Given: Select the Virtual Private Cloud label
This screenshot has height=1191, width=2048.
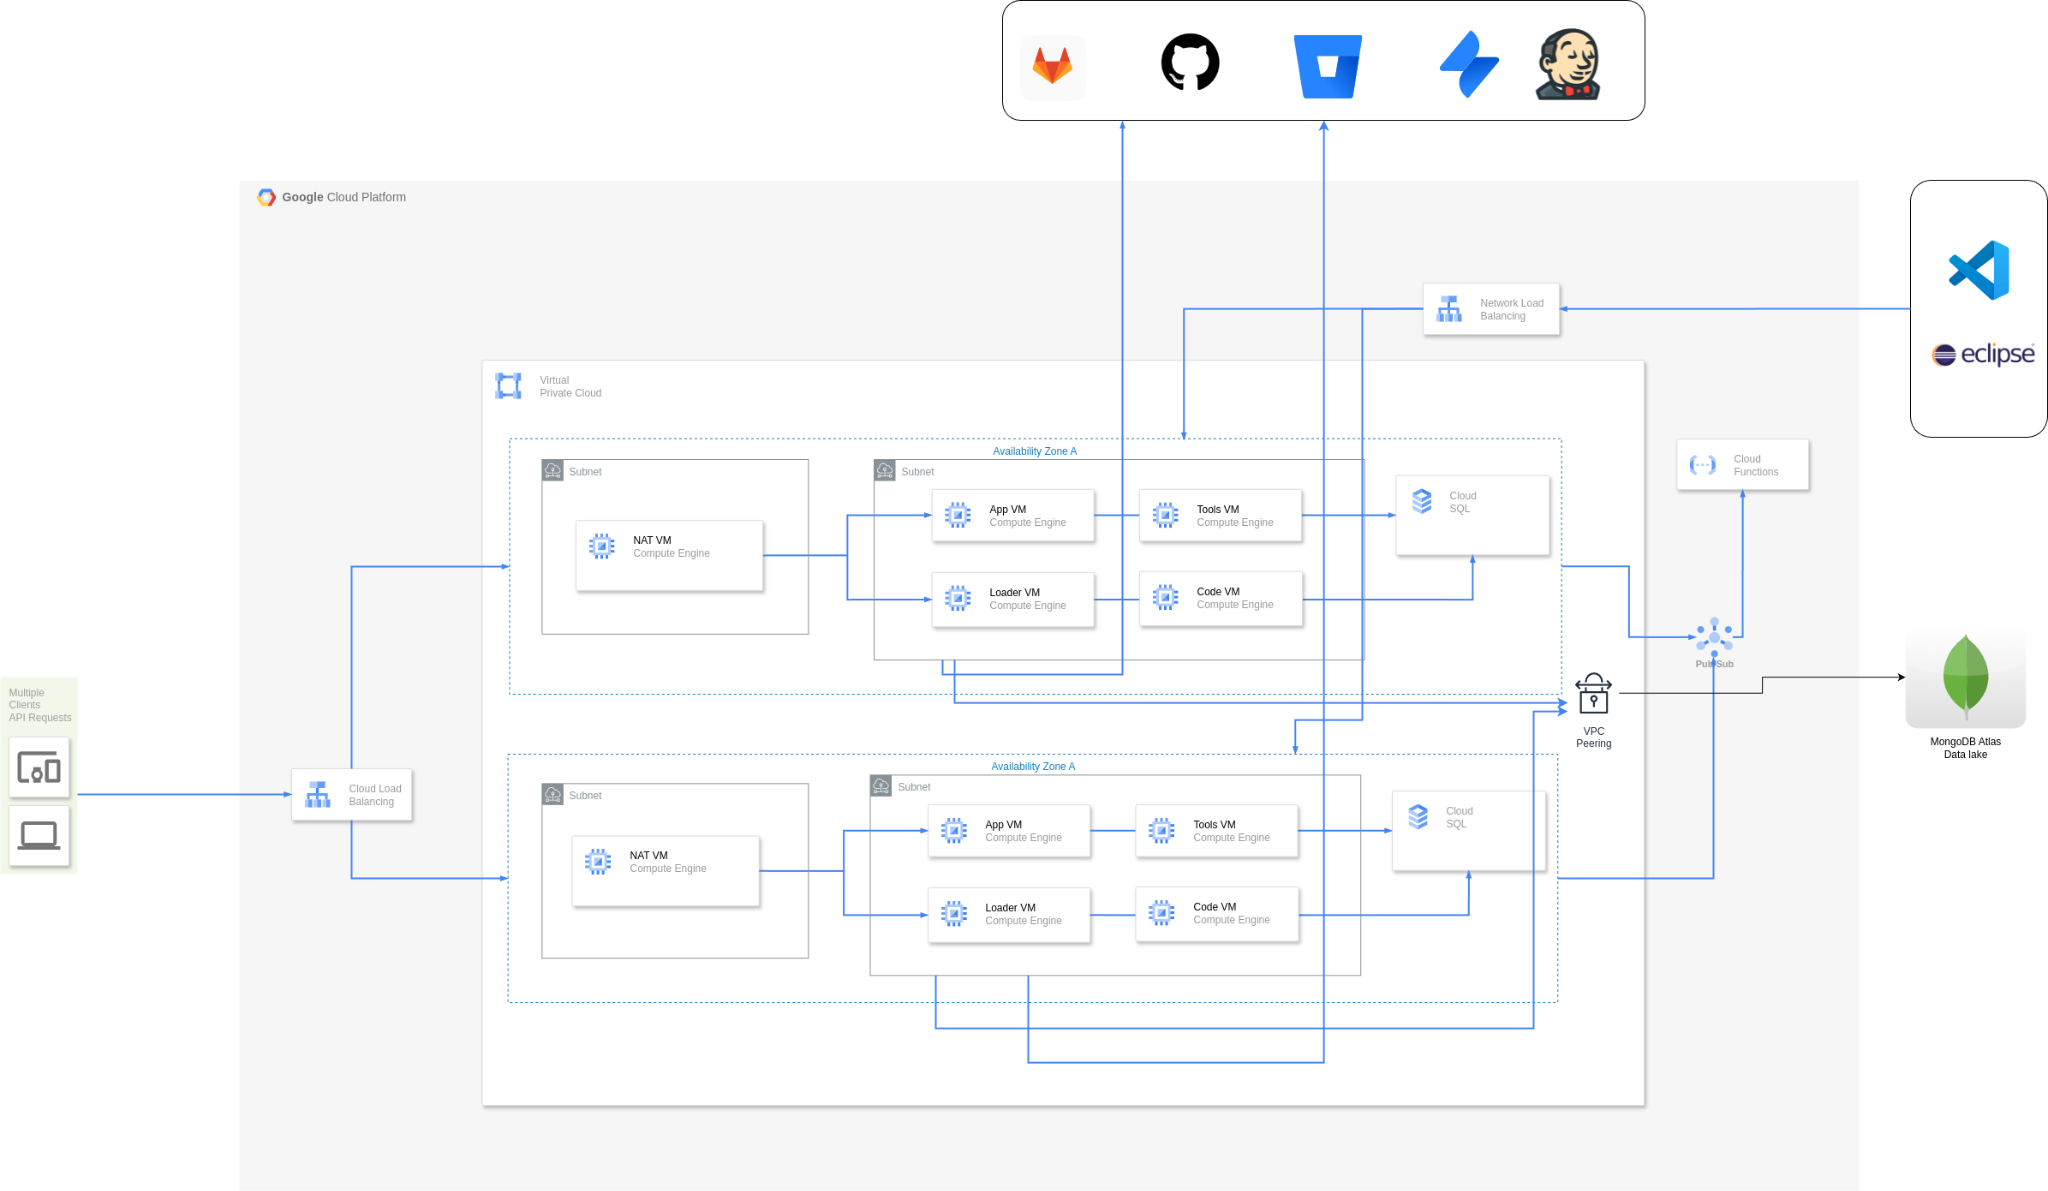Looking at the screenshot, I should click(x=571, y=387).
